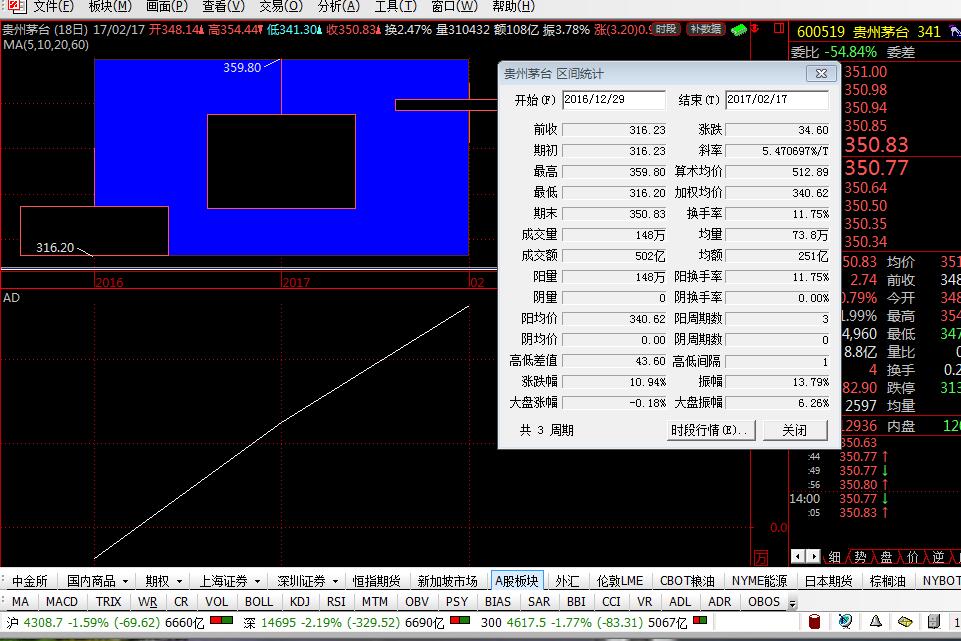The image size is (961, 641).
Task: Open the 文件(F) menu
Action: [53, 7]
